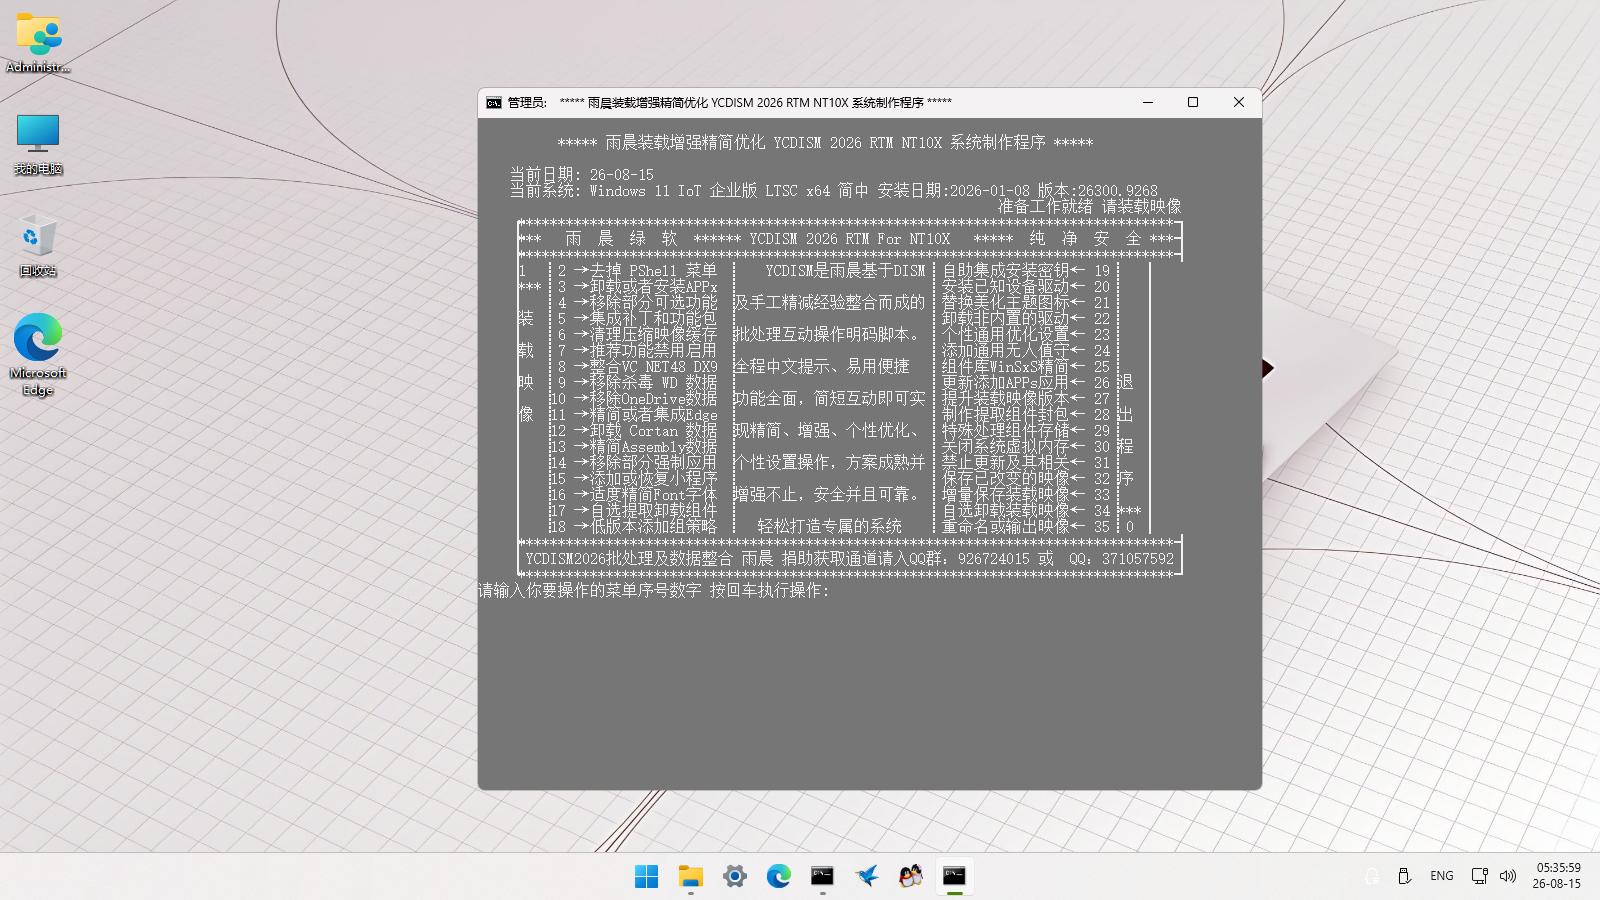Click menu line '5 →集成补丁和功能包'

coord(637,319)
